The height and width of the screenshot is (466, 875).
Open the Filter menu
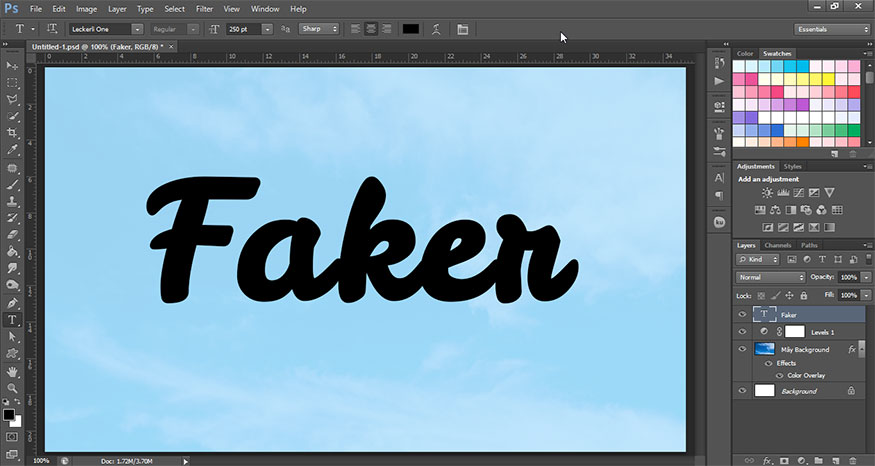204,9
